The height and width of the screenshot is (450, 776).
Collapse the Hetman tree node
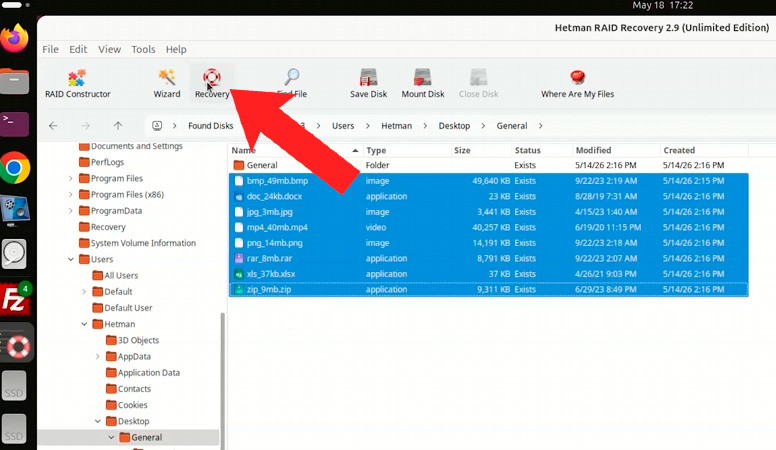[84, 324]
